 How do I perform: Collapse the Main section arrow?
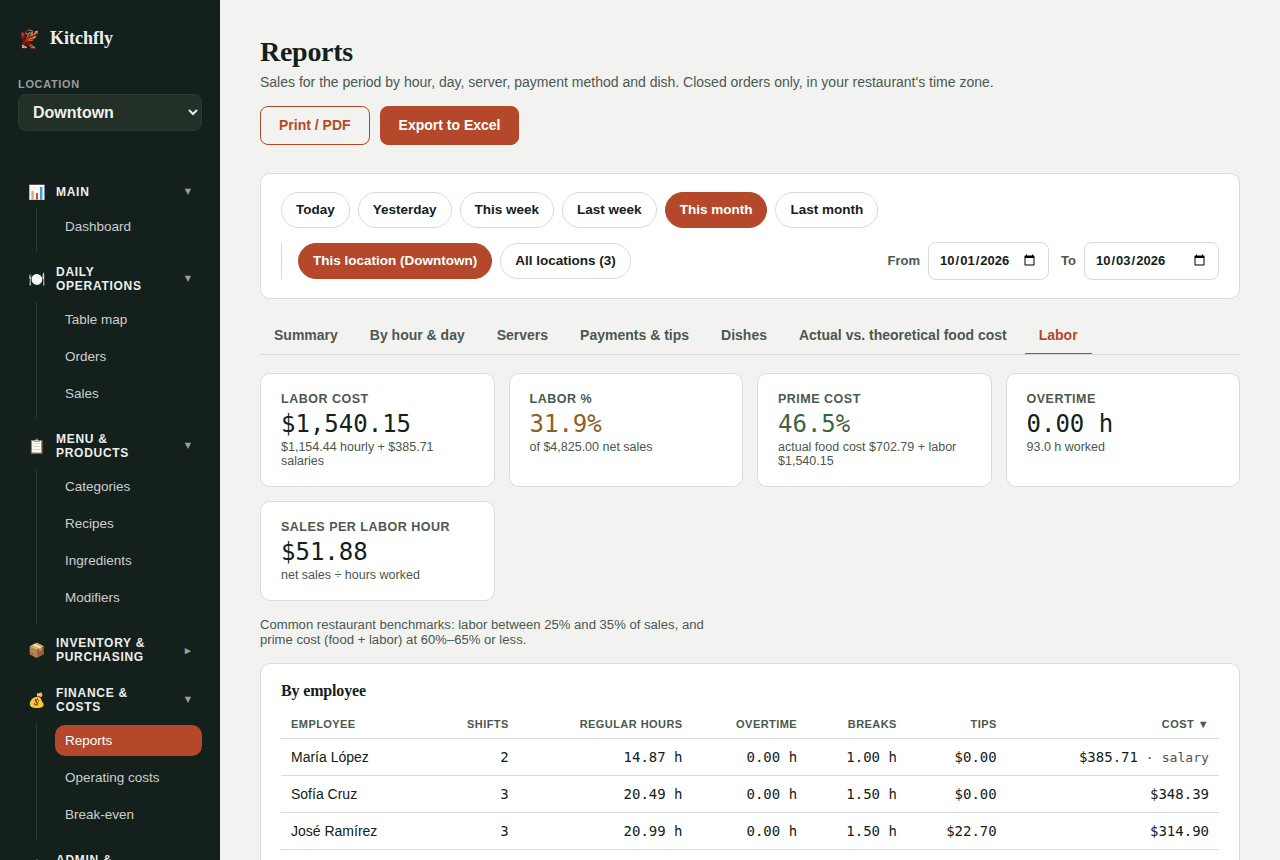click(188, 192)
